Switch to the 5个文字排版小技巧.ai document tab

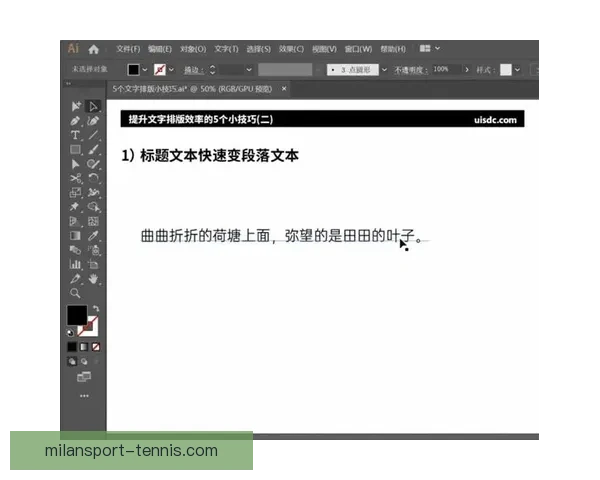192,89
